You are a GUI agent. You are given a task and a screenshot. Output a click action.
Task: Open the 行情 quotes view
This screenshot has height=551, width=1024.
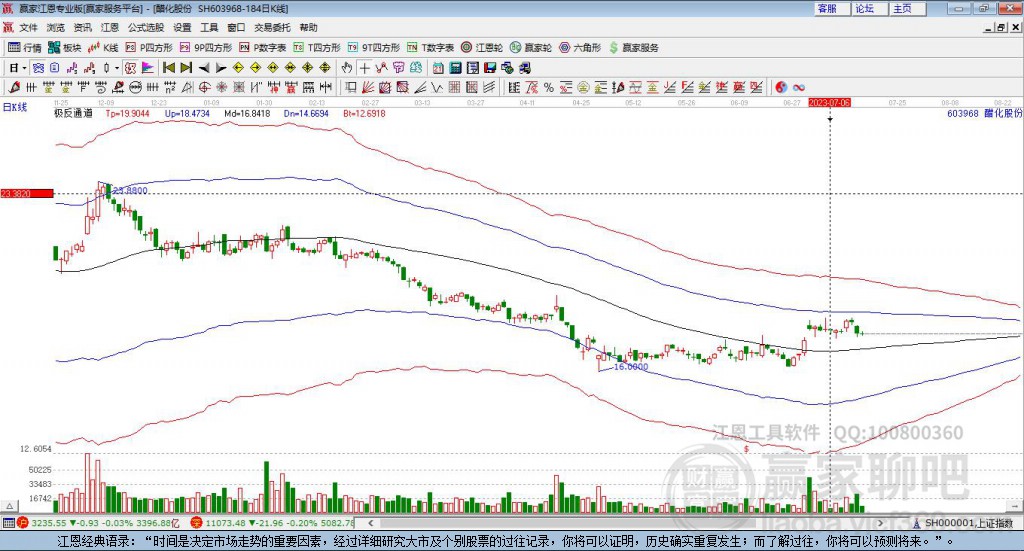[x=25, y=48]
